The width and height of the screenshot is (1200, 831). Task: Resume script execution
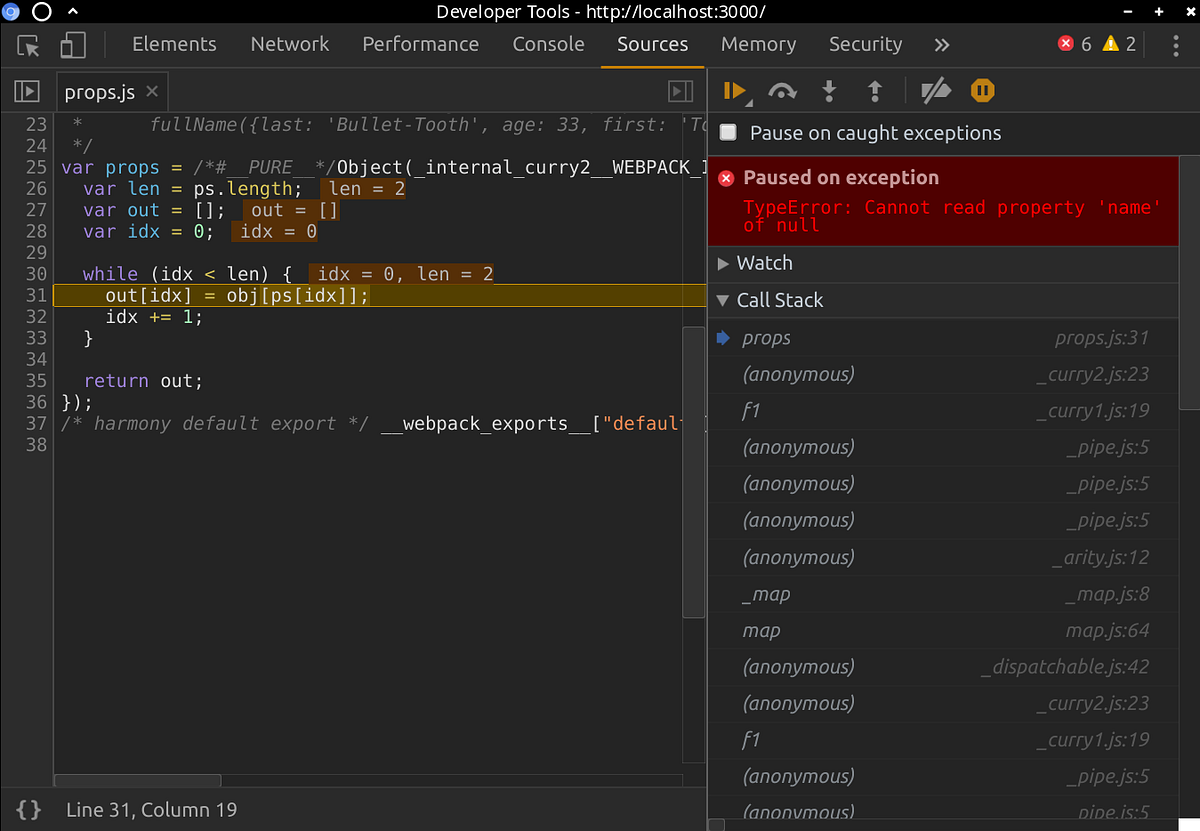pyautogui.click(x=734, y=91)
